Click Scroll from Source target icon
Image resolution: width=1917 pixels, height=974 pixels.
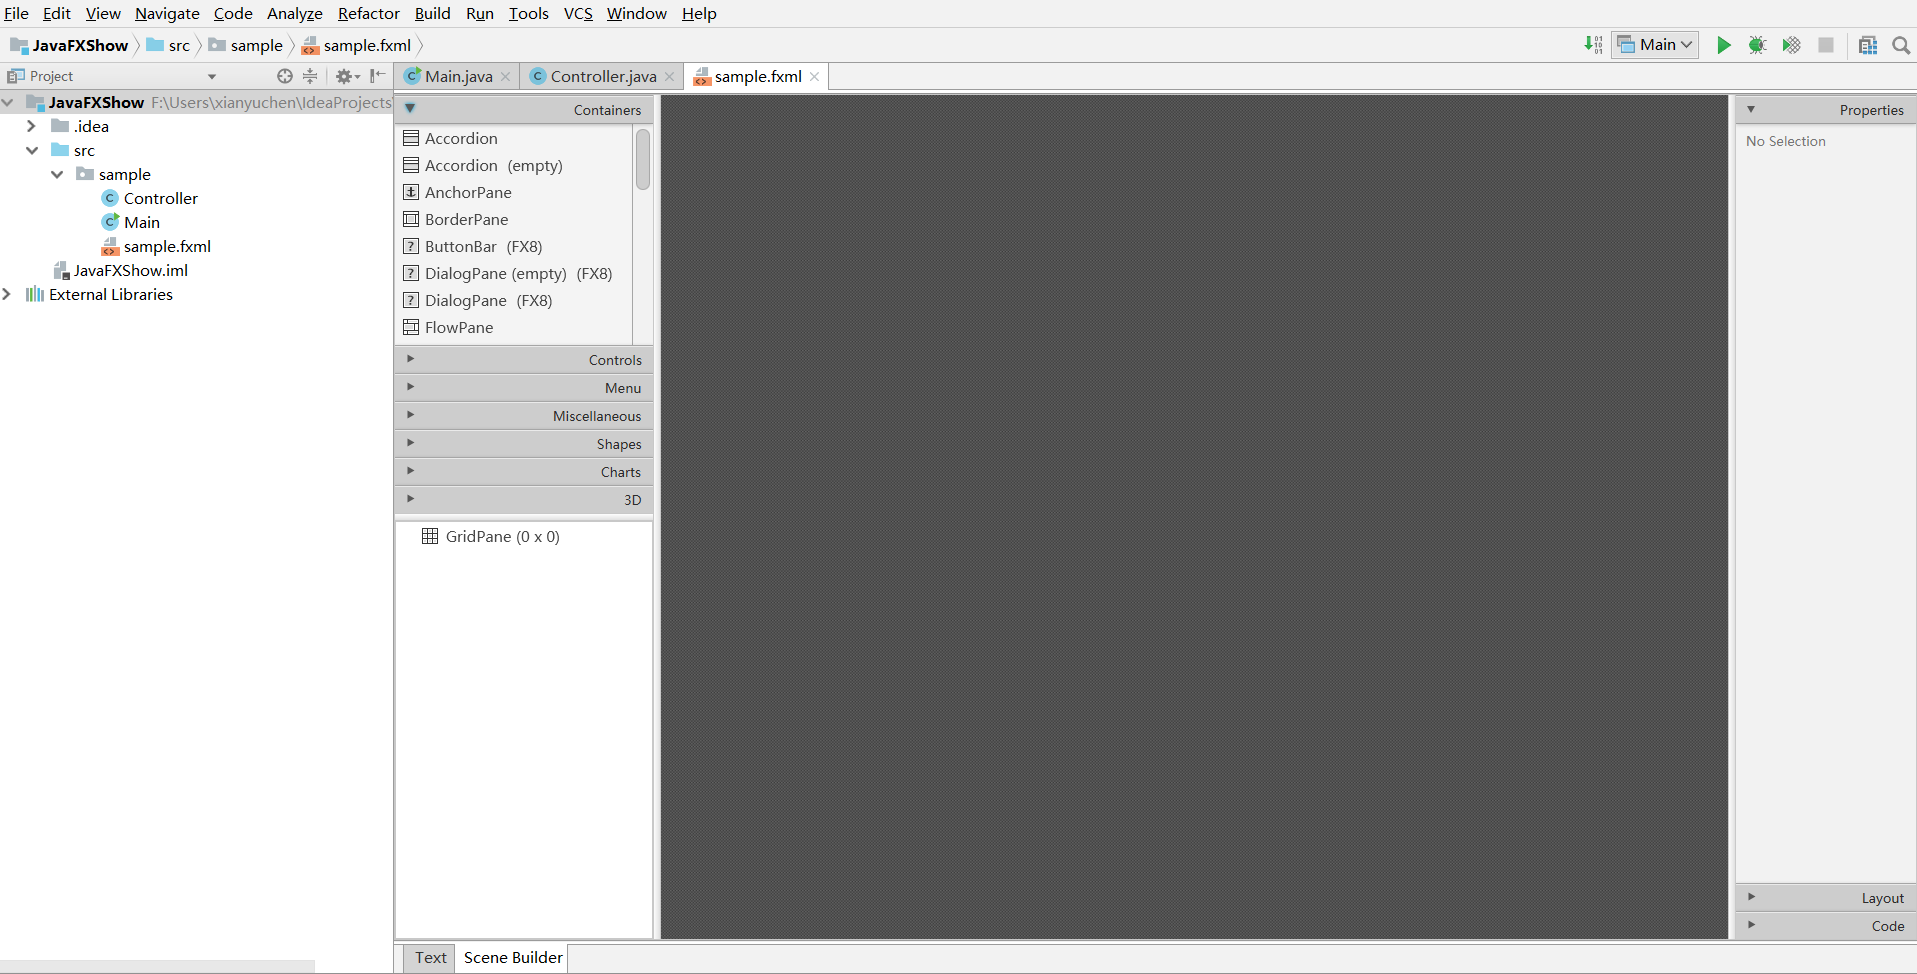point(285,76)
